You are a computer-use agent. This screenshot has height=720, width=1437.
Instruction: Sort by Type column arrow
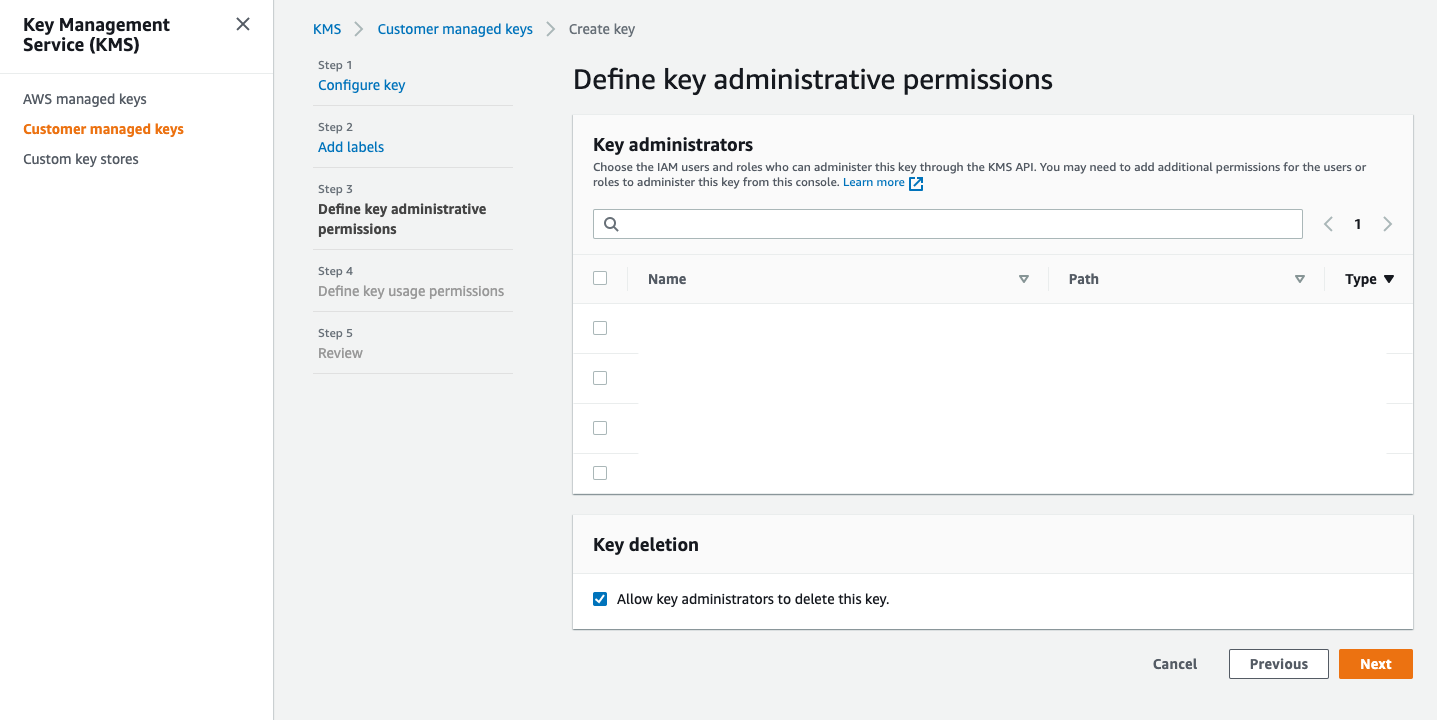click(x=1389, y=279)
